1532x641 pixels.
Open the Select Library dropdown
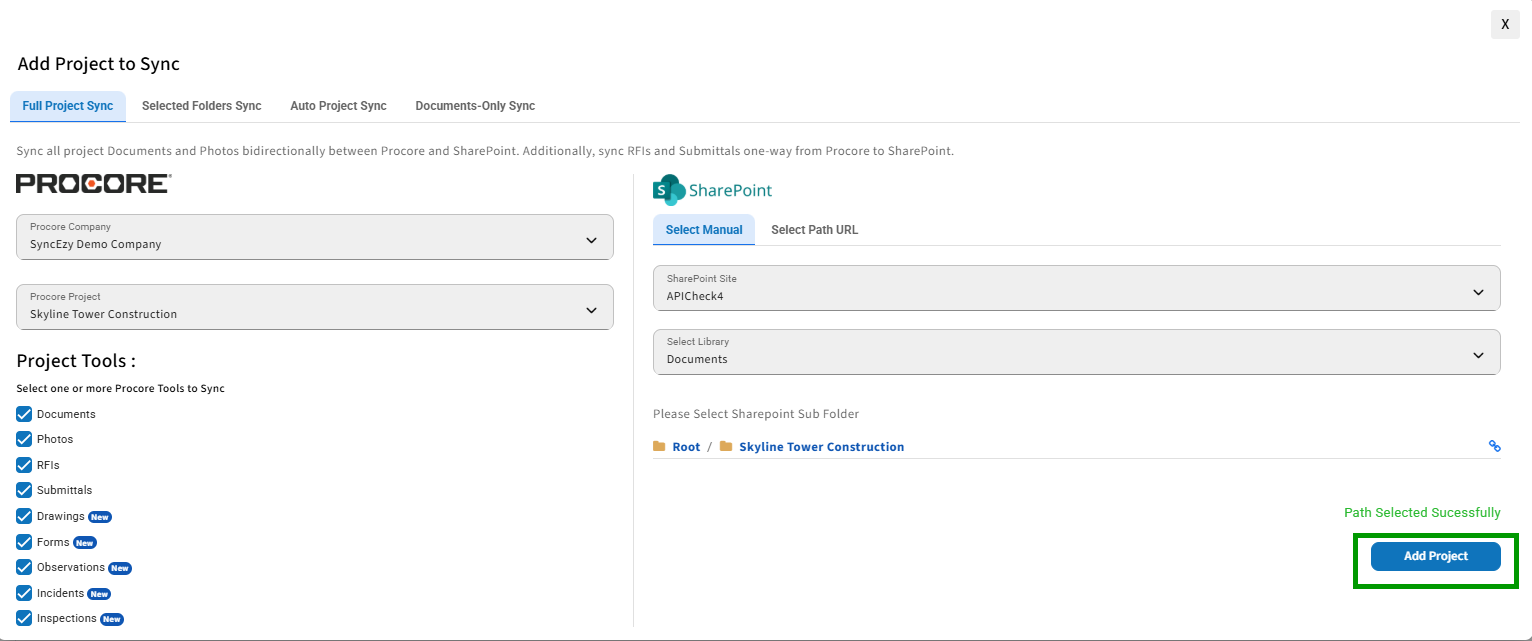click(1076, 352)
